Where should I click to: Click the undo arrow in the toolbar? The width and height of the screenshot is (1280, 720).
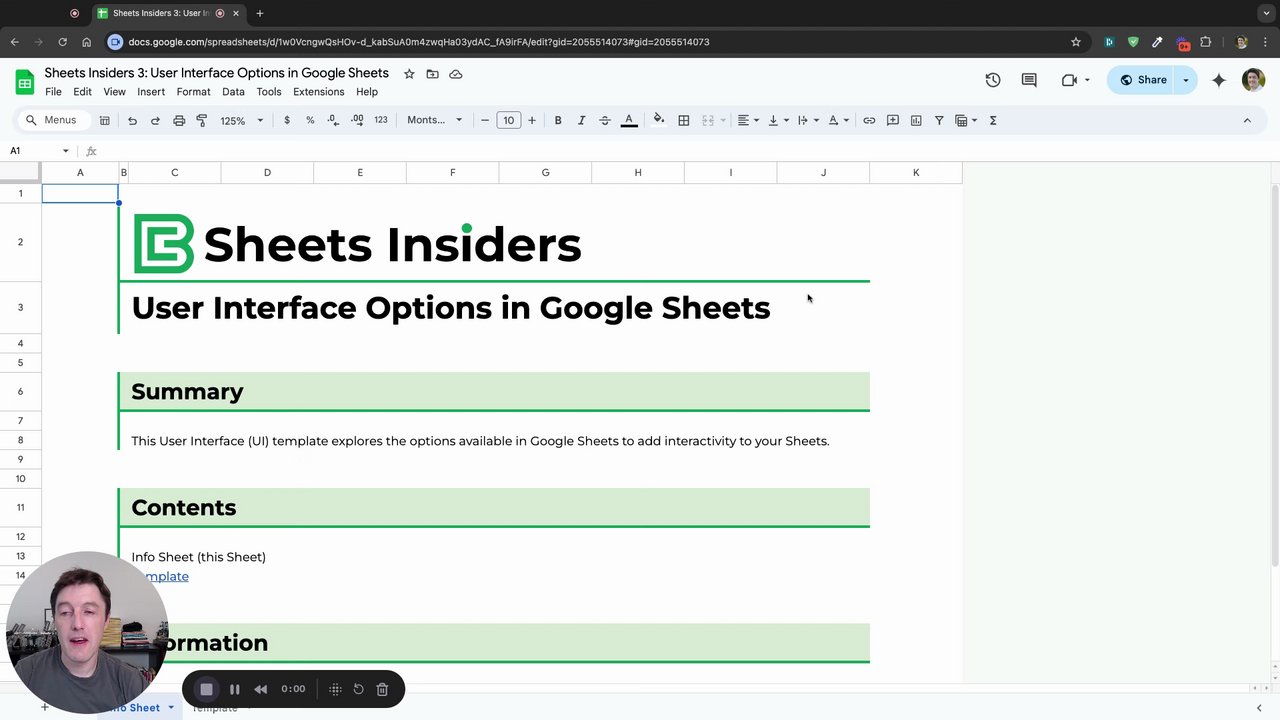(x=132, y=120)
